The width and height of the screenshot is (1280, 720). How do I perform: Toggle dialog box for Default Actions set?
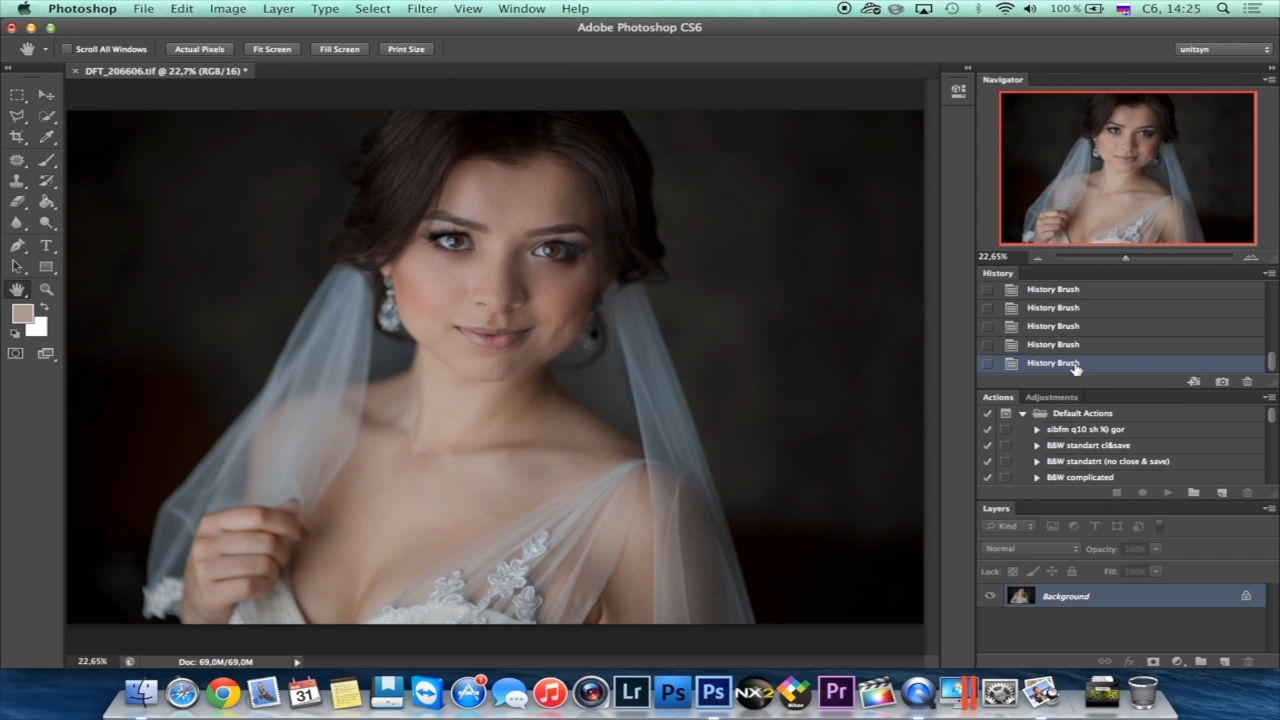point(1005,413)
